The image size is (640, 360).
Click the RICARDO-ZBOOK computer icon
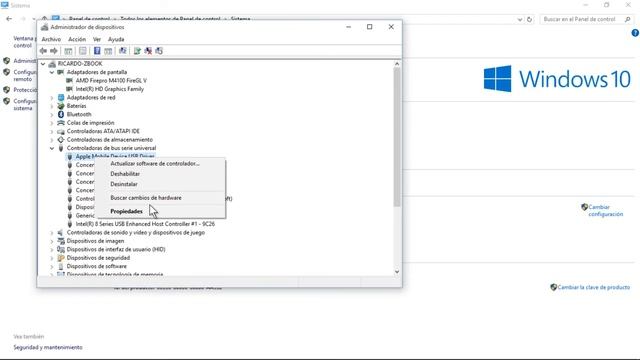click(52, 64)
